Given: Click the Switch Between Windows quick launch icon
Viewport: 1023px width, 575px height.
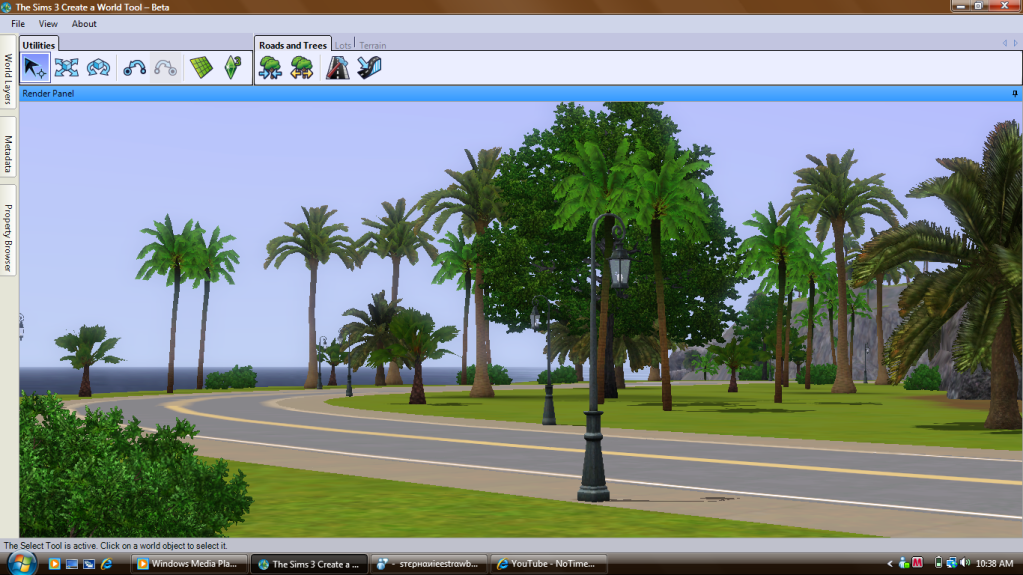Looking at the screenshot, I should pyautogui.click(x=89, y=564).
